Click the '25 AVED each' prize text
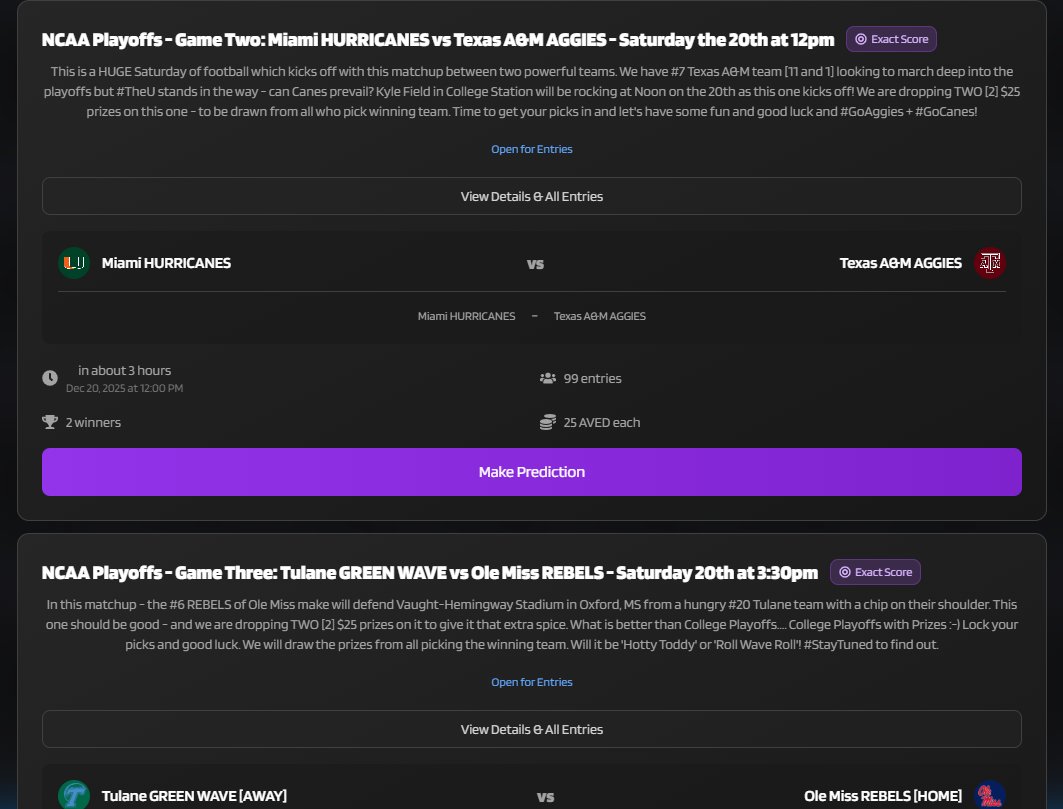Image resolution: width=1063 pixels, height=809 pixels. pos(602,422)
